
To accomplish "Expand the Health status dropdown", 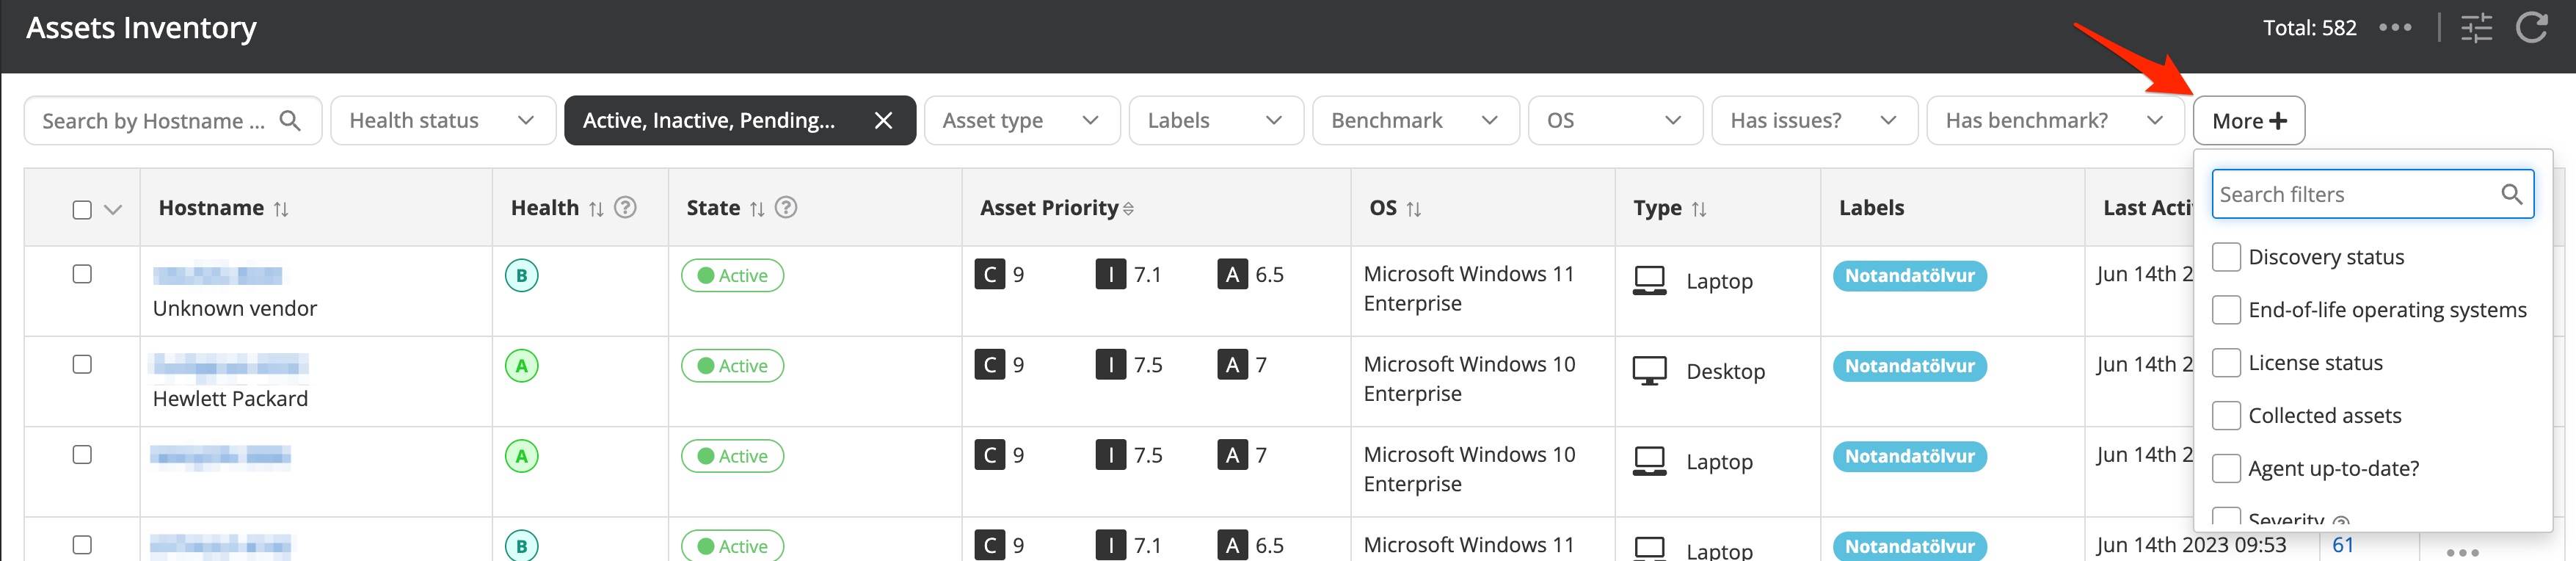I will [443, 121].
